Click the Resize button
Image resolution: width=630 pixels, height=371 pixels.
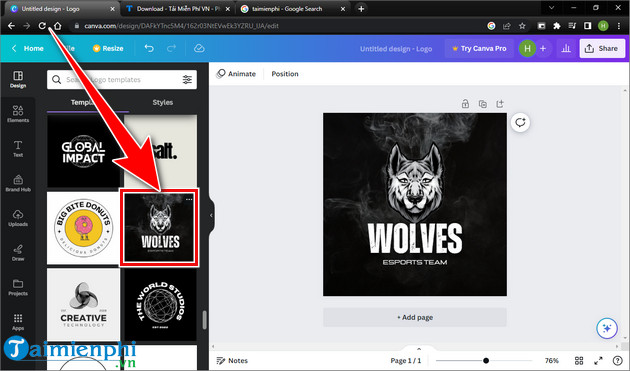[x=108, y=48]
